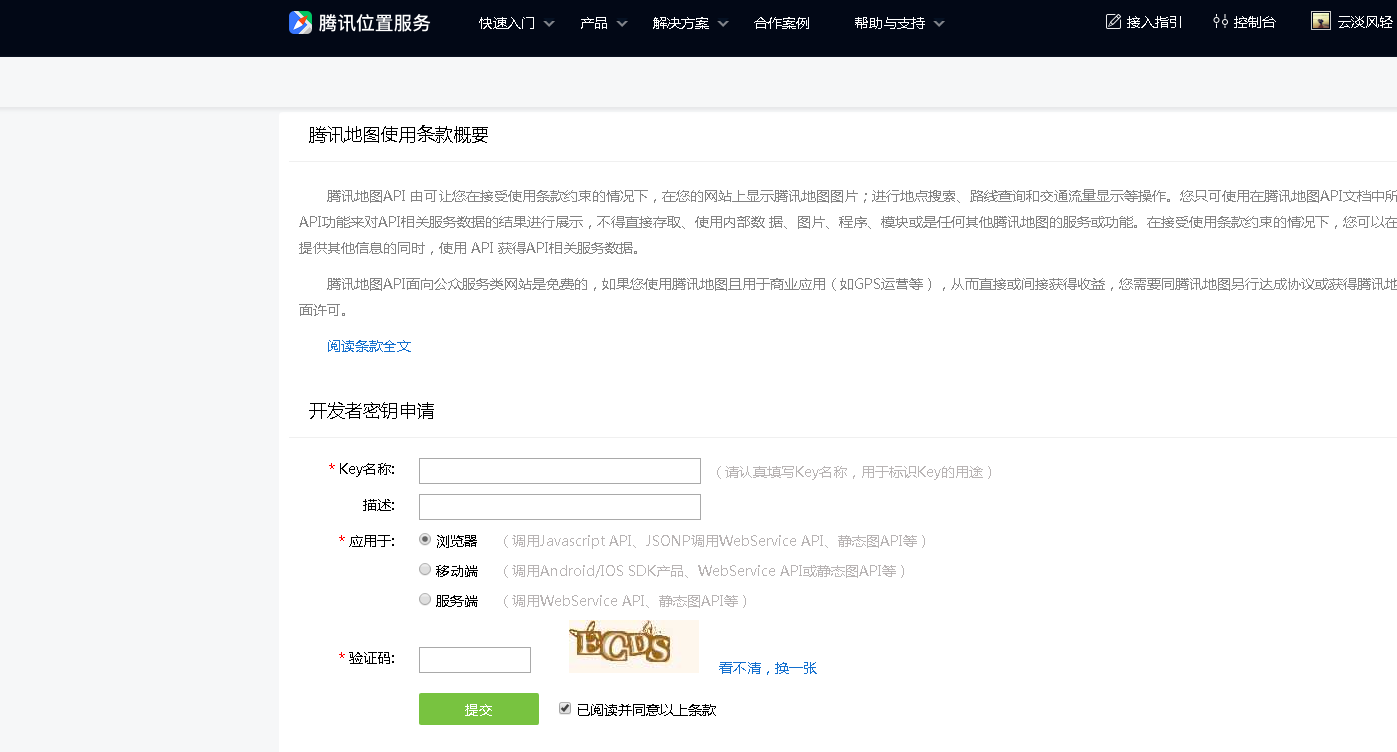
Task: Click the pencil icon beside 接入指引
Action: [x=1113, y=21]
